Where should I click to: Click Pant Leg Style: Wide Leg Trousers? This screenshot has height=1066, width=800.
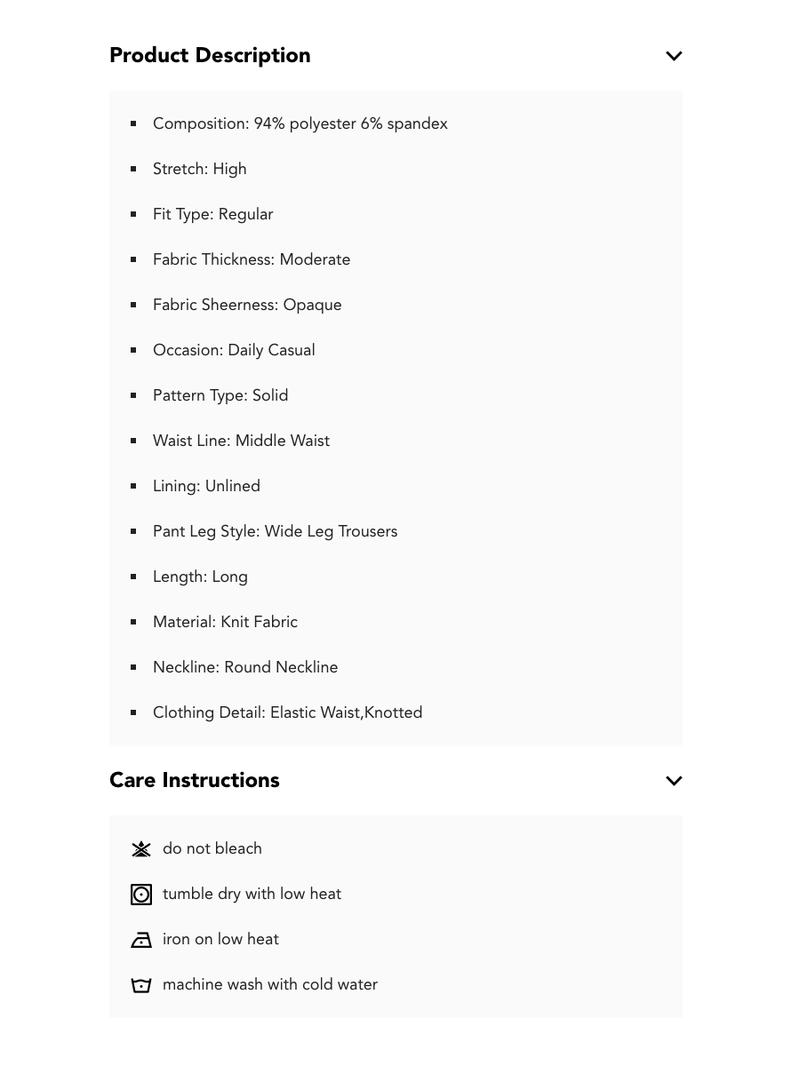click(x=275, y=531)
